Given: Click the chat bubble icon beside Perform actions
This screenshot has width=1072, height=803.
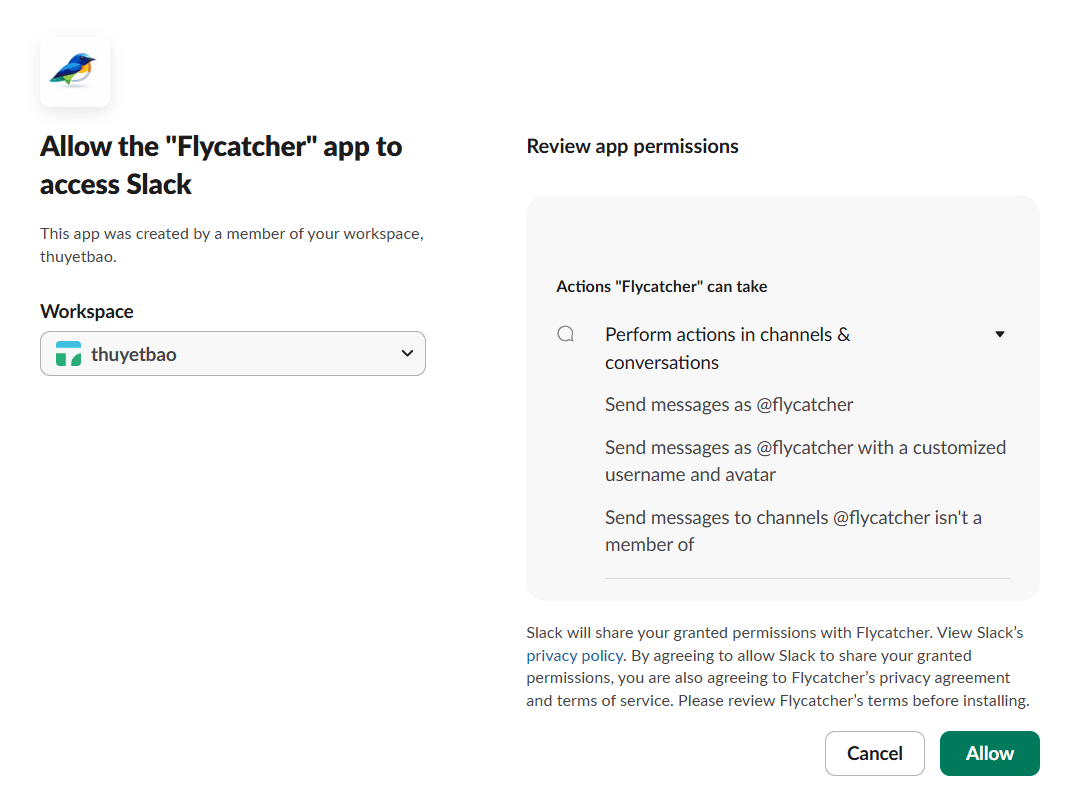Looking at the screenshot, I should (566, 334).
